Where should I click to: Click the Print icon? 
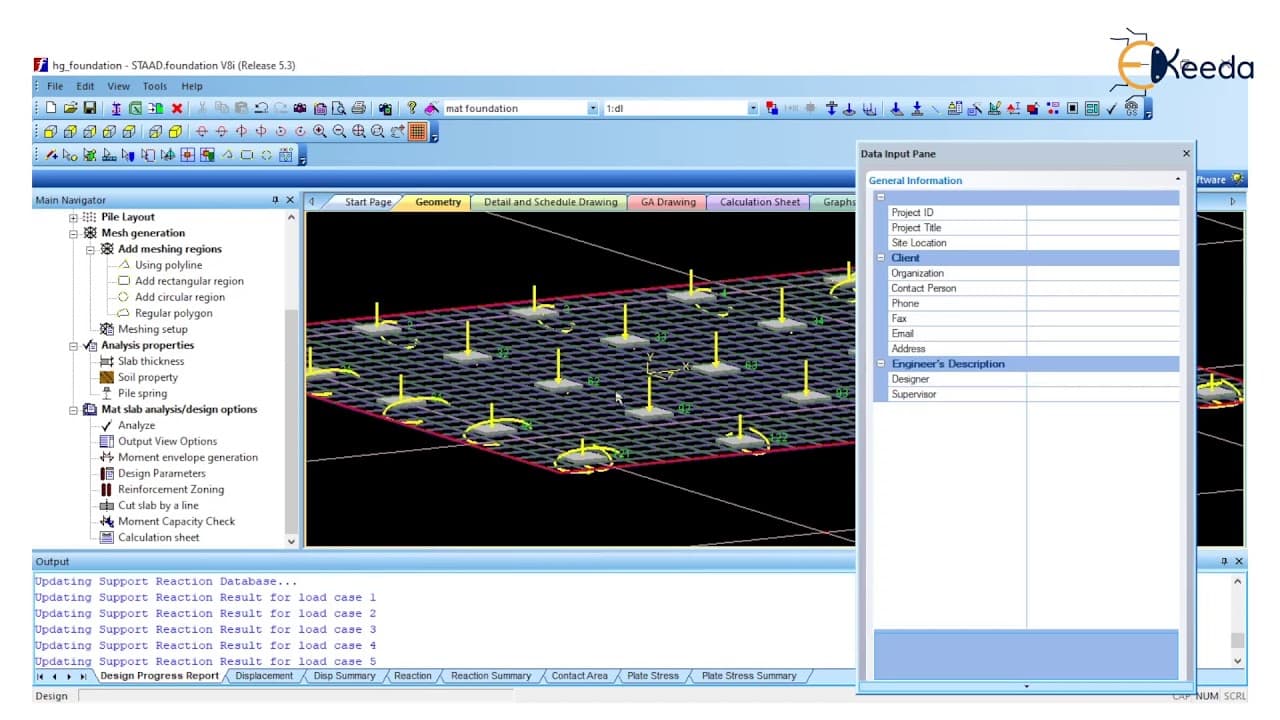(x=359, y=108)
